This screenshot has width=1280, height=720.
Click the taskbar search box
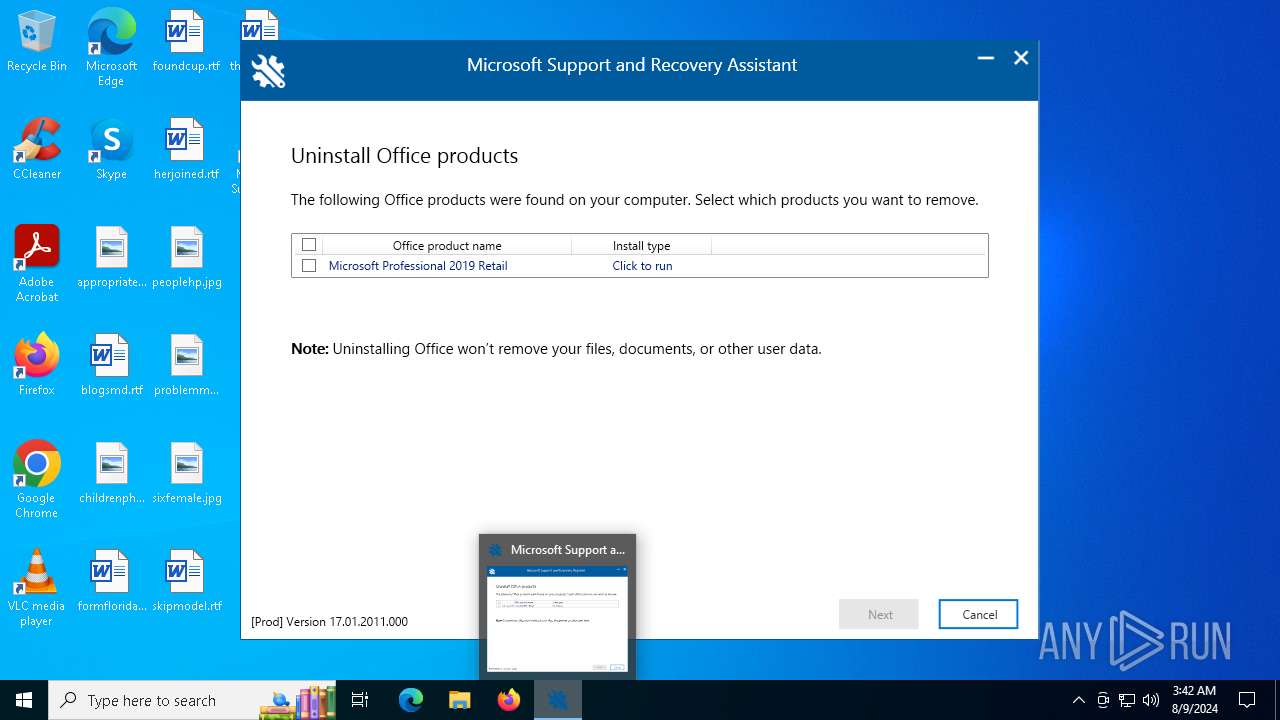tap(194, 700)
